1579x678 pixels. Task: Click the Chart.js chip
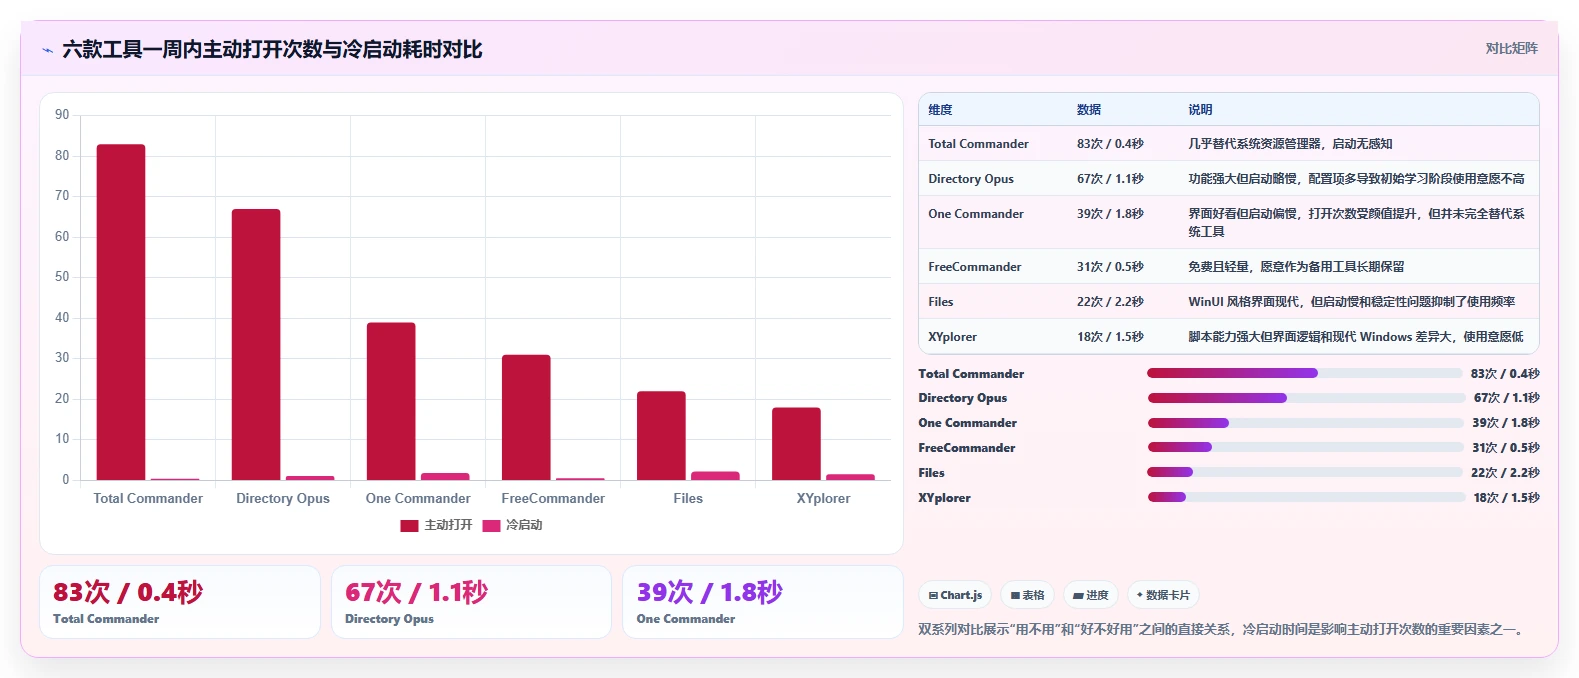tap(955, 595)
